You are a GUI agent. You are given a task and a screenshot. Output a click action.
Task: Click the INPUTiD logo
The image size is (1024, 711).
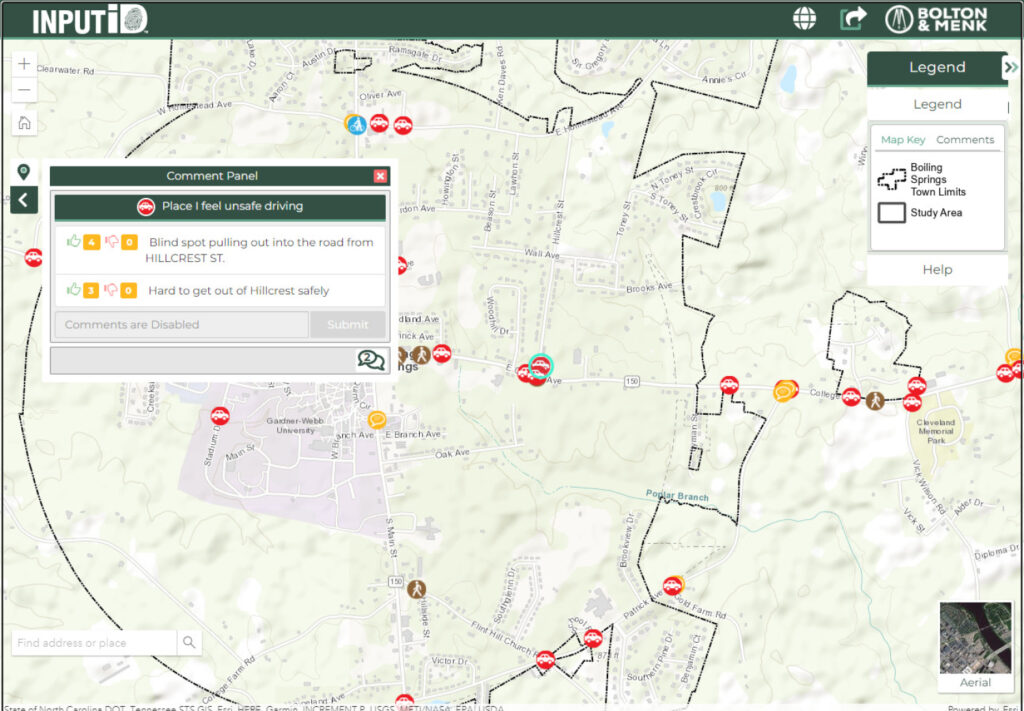point(90,20)
